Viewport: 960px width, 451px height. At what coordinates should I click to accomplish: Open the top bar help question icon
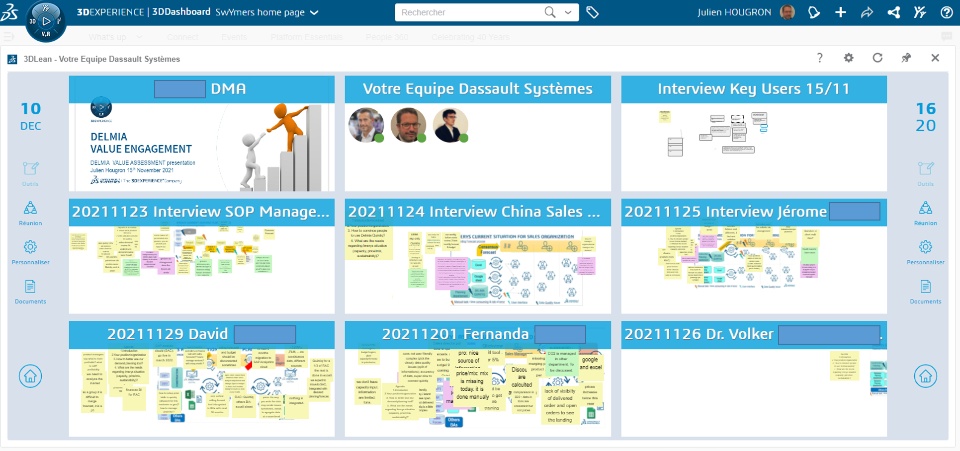(947, 12)
